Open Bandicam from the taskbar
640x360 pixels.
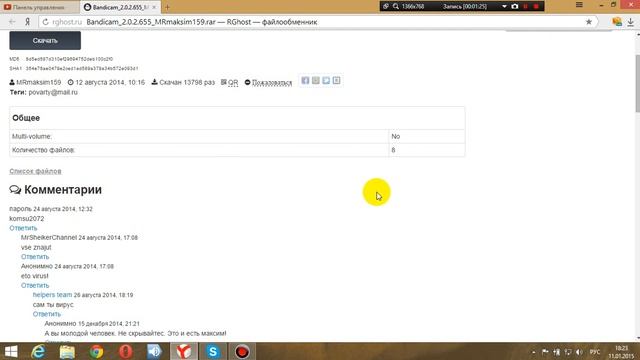click(x=242, y=351)
